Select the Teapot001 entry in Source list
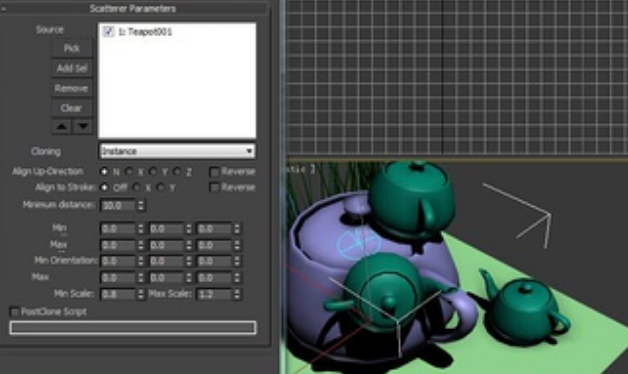 [x=145, y=32]
